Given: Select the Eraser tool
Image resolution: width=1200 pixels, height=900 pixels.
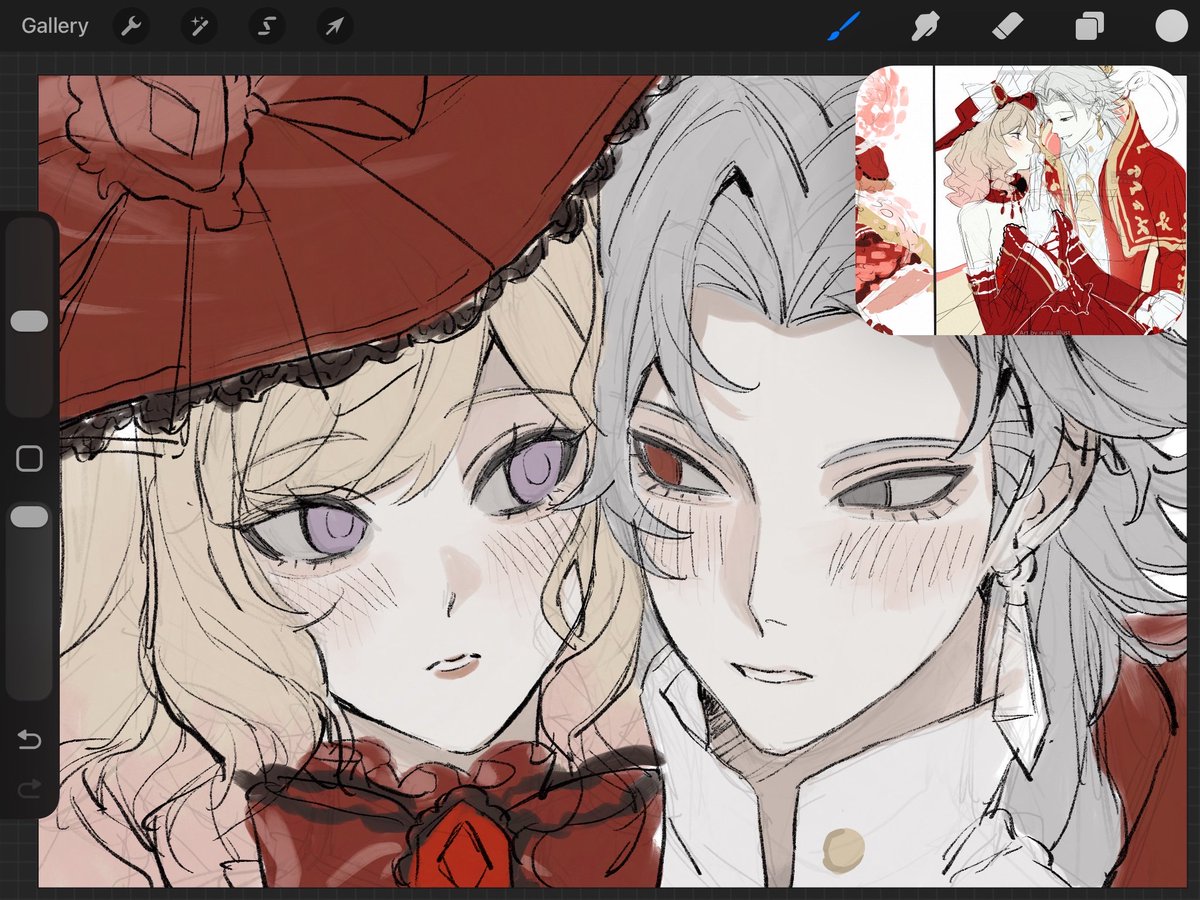Looking at the screenshot, I should pos(1009,26).
